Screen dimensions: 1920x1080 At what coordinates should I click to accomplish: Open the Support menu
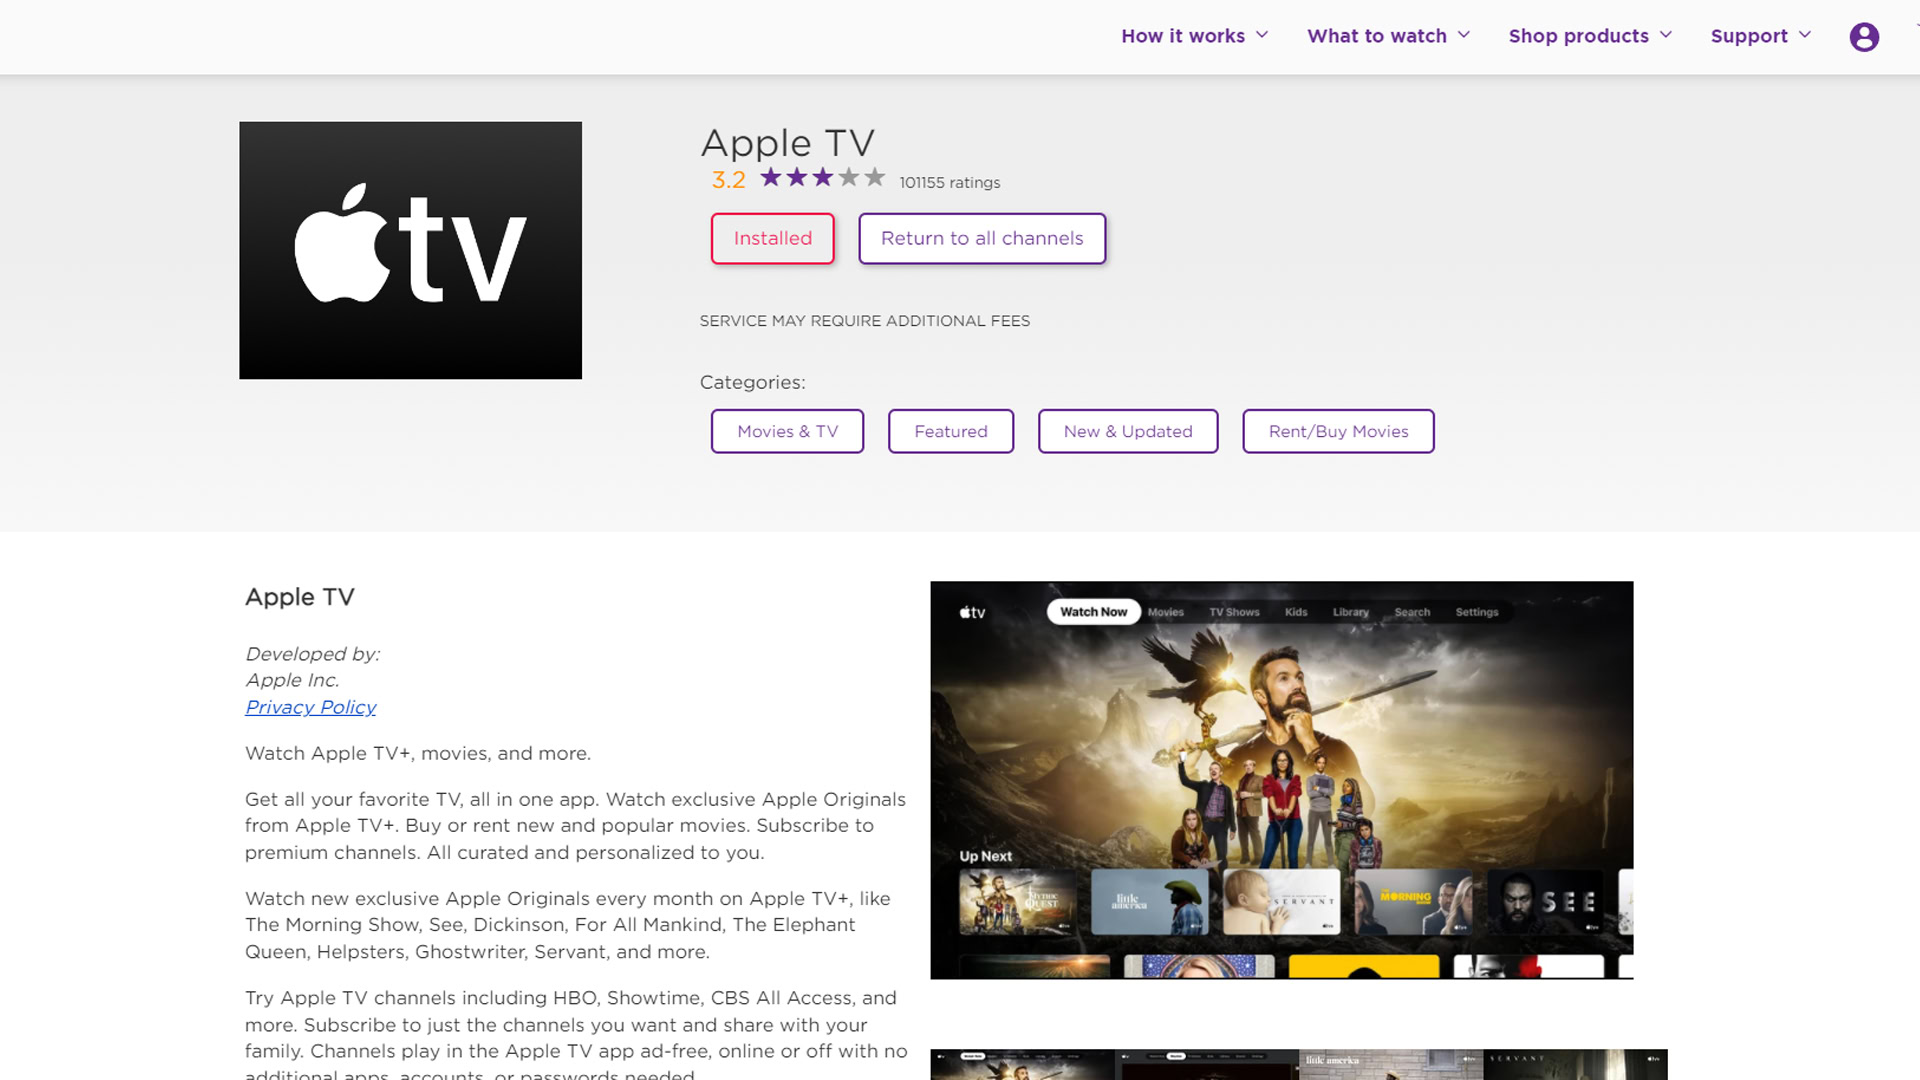click(1760, 36)
